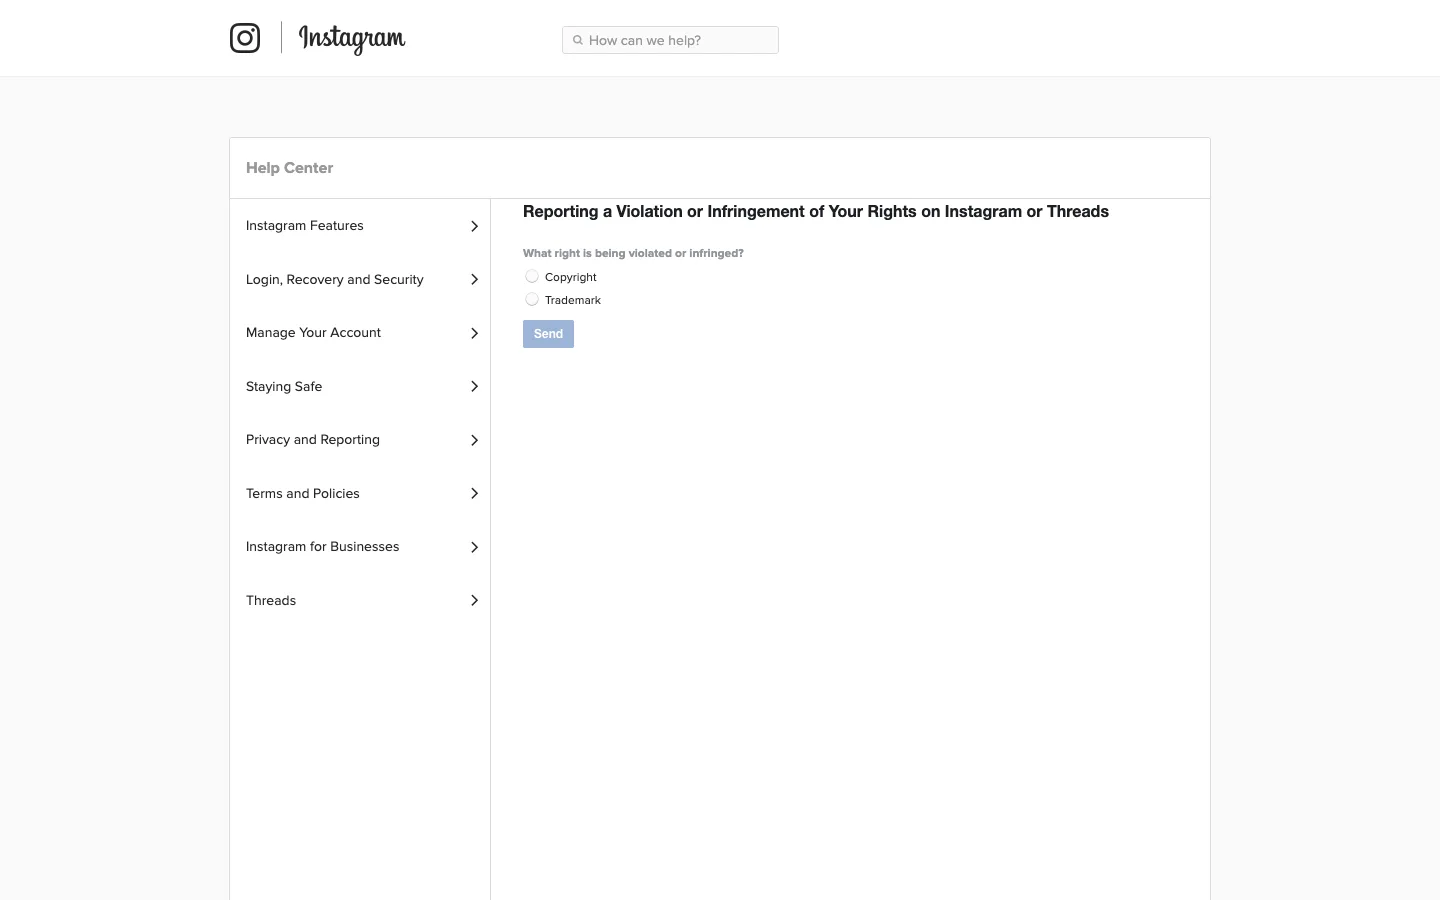Open the Help Center heading link

coord(289,168)
